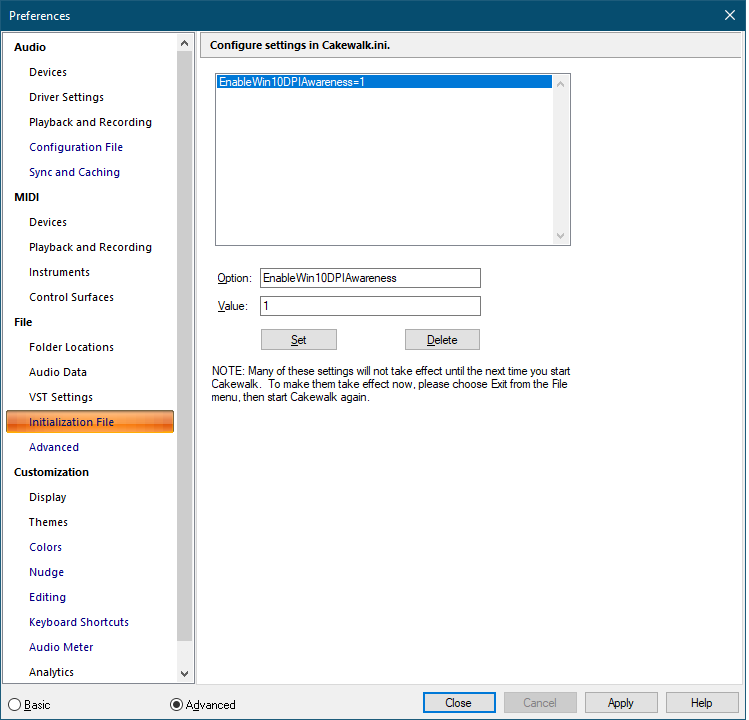The image size is (749, 720).
Task: Click sidebar scroll down arrow
Action: click(x=184, y=674)
